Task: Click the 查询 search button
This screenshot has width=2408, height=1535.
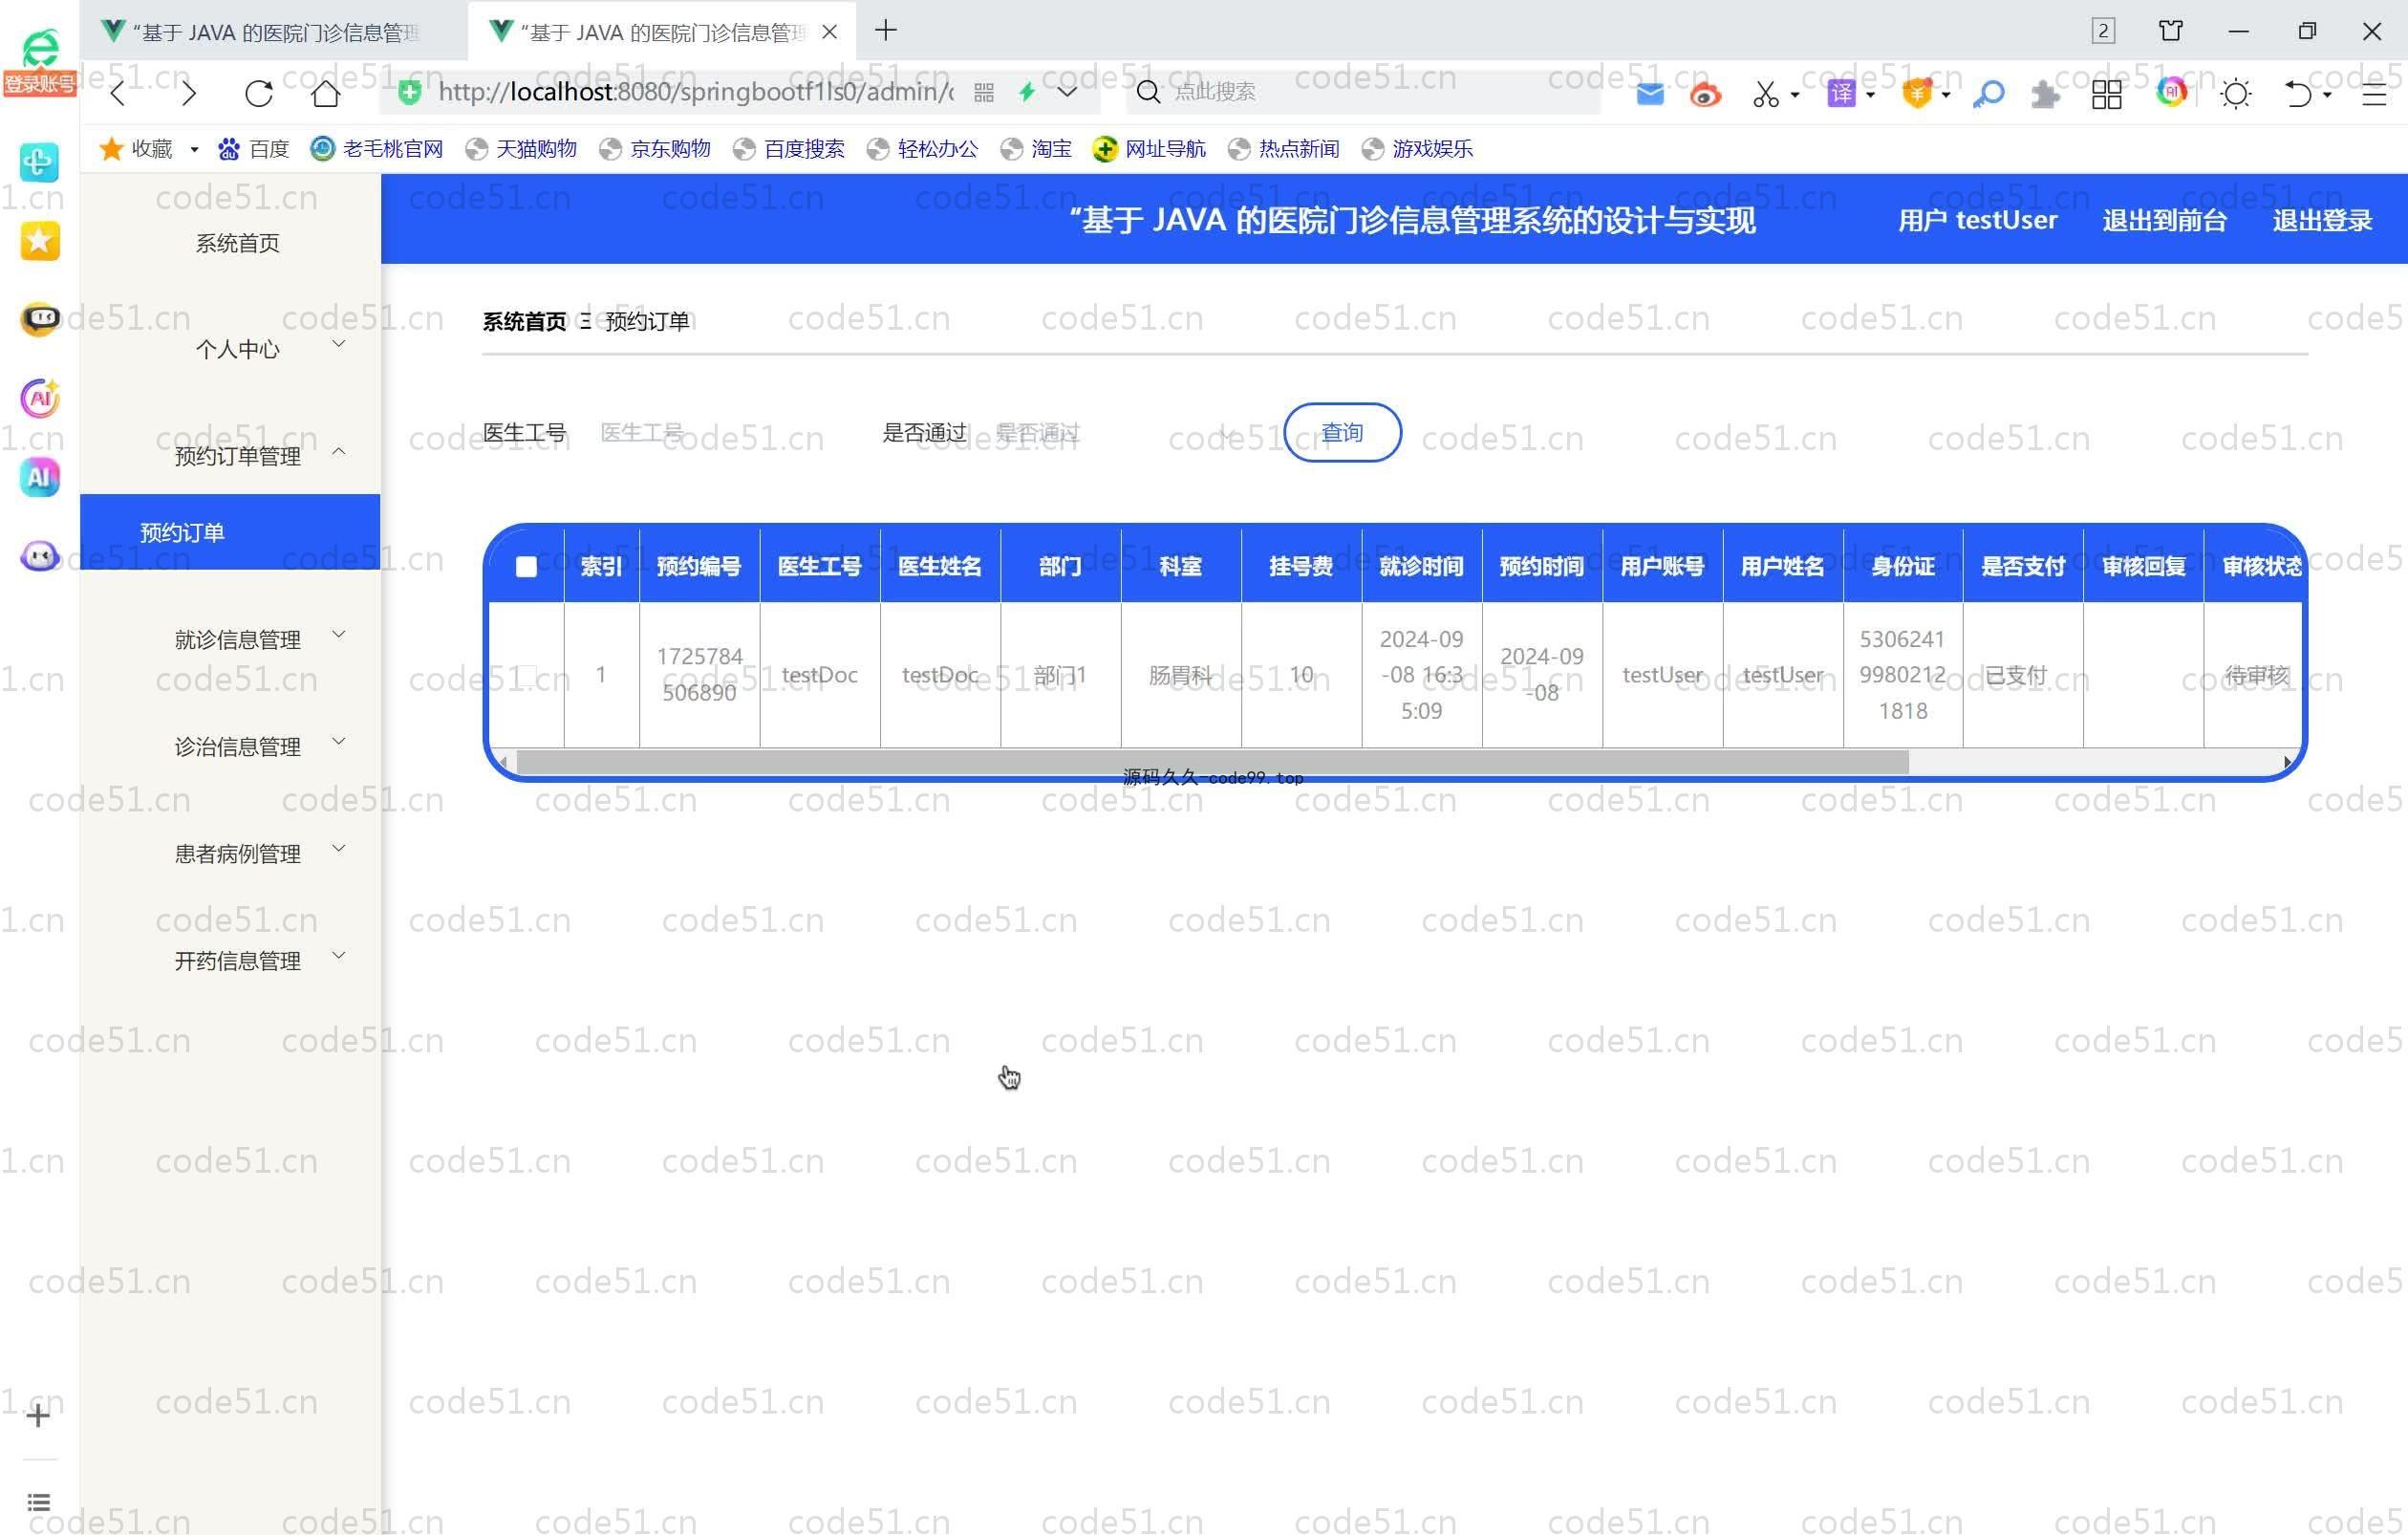Action: [x=1342, y=432]
